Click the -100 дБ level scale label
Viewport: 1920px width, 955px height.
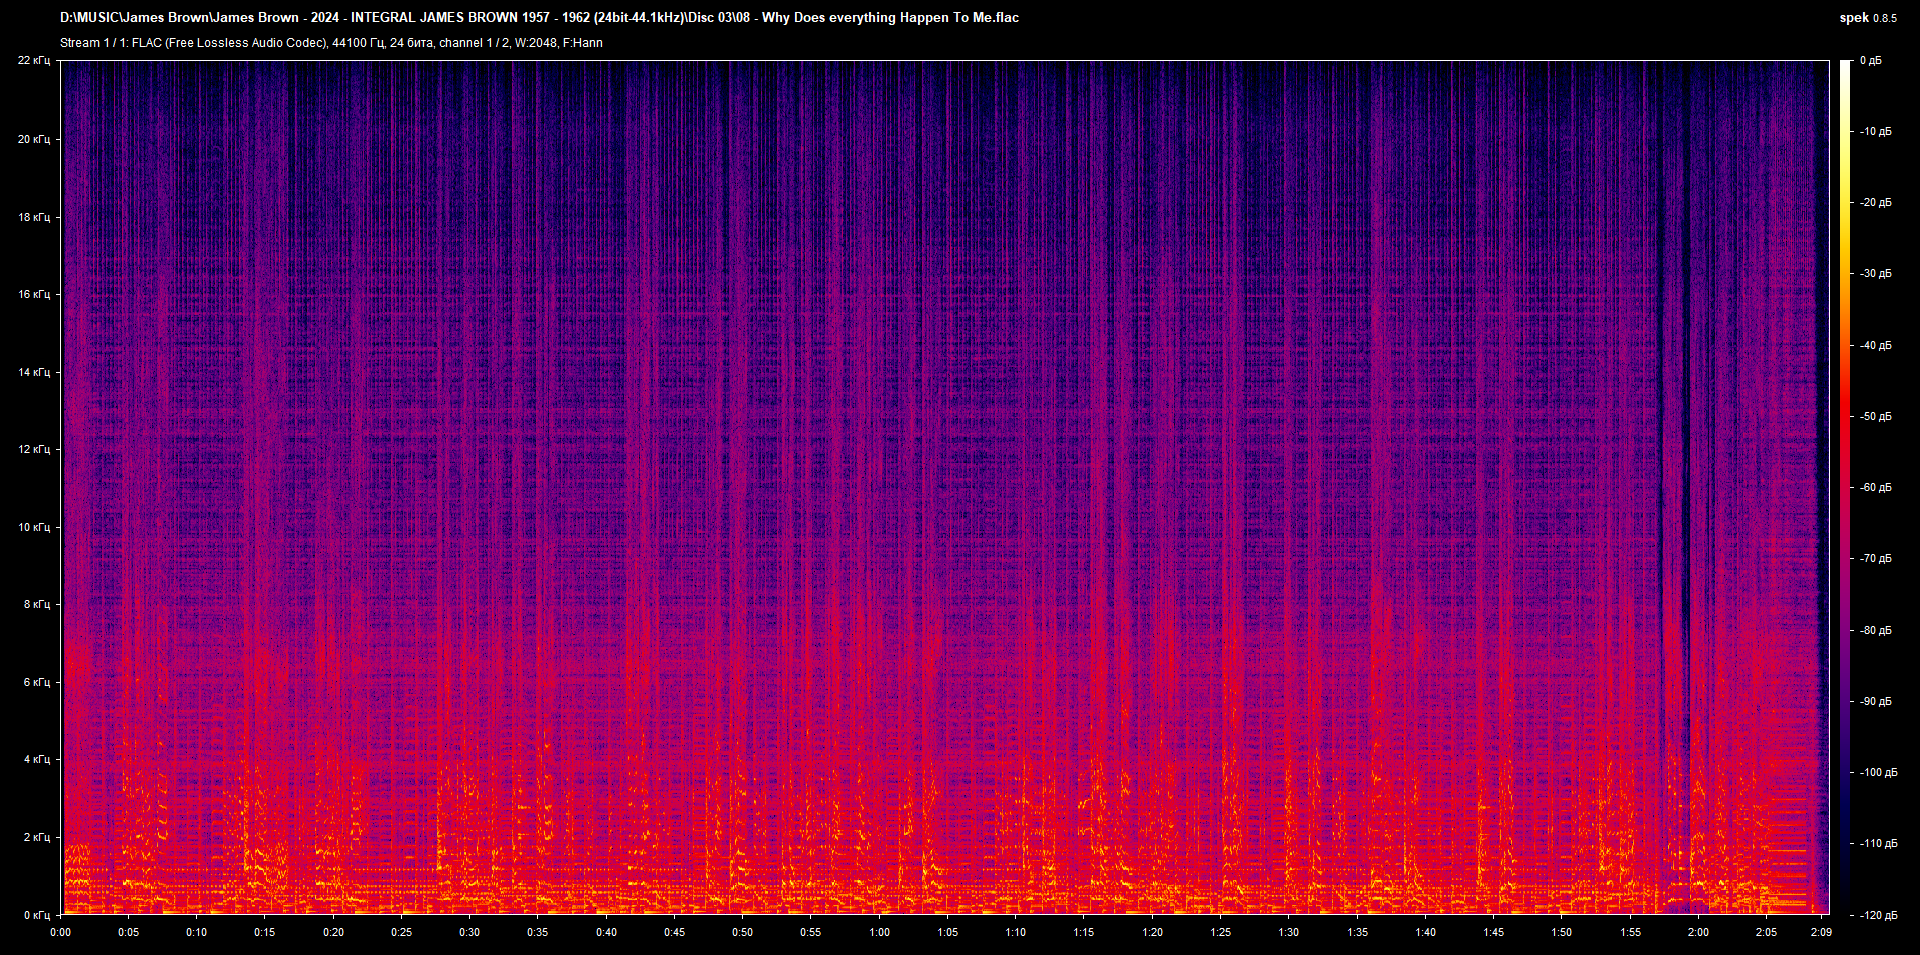[1877, 773]
